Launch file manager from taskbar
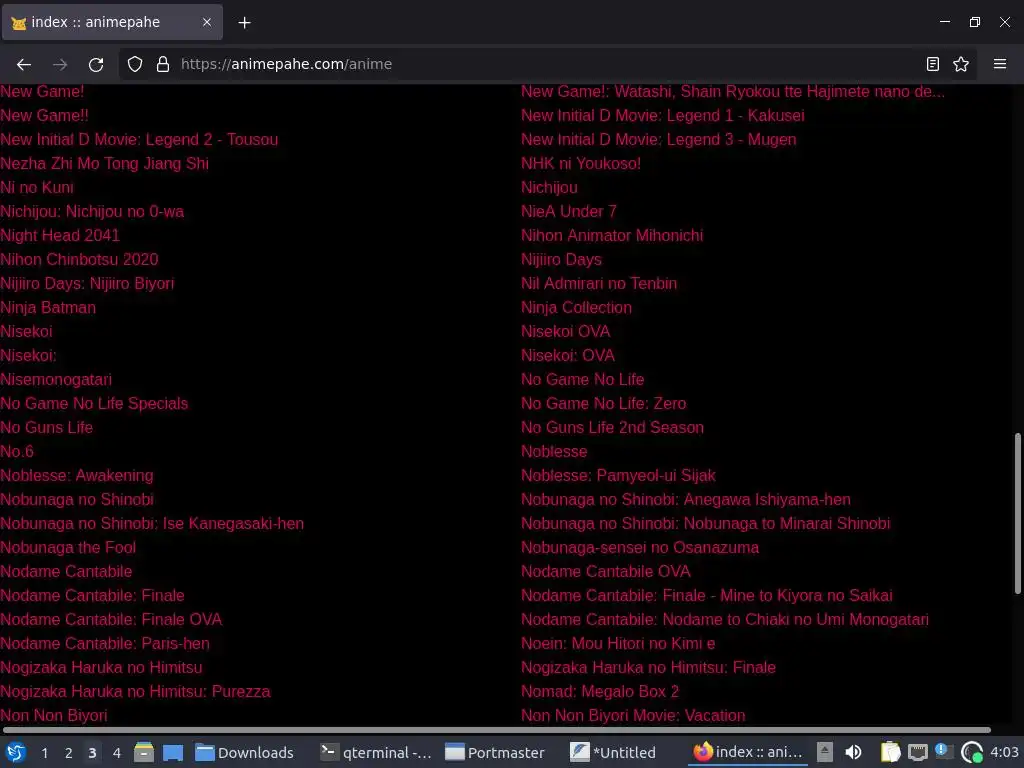This screenshot has width=1024, height=768. tap(144, 752)
